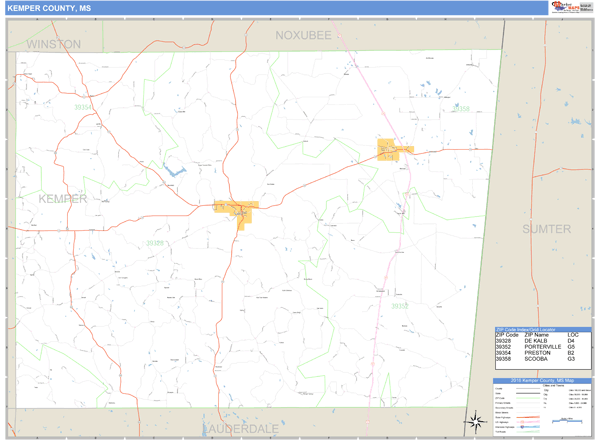This screenshot has height=440, width=600.
Task: Click the Interstate Highways shield in the legend
Action: pos(522,427)
